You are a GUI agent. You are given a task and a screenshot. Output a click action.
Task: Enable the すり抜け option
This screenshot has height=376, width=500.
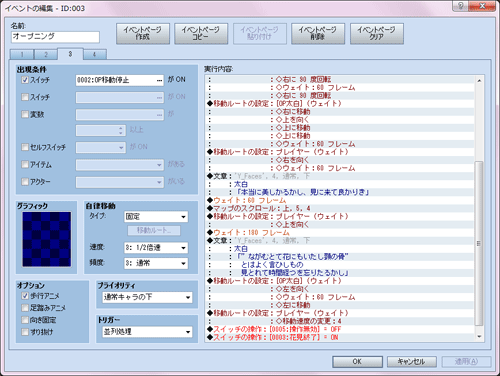point(25,332)
